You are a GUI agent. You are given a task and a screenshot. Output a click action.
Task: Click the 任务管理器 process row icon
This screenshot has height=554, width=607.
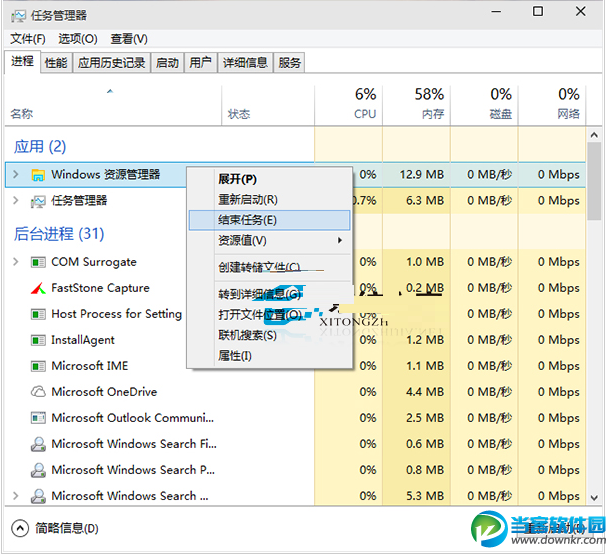point(38,201)
